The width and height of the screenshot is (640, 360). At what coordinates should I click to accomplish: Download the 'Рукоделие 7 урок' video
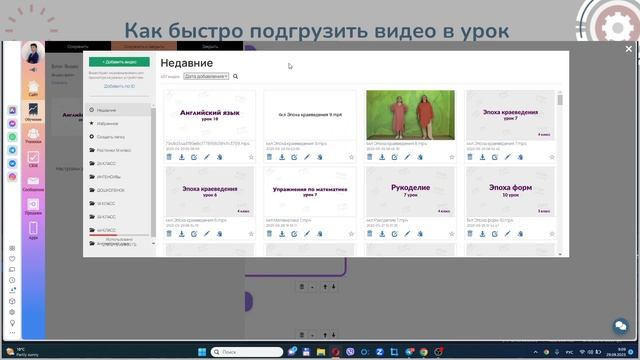tap(382, 234)
